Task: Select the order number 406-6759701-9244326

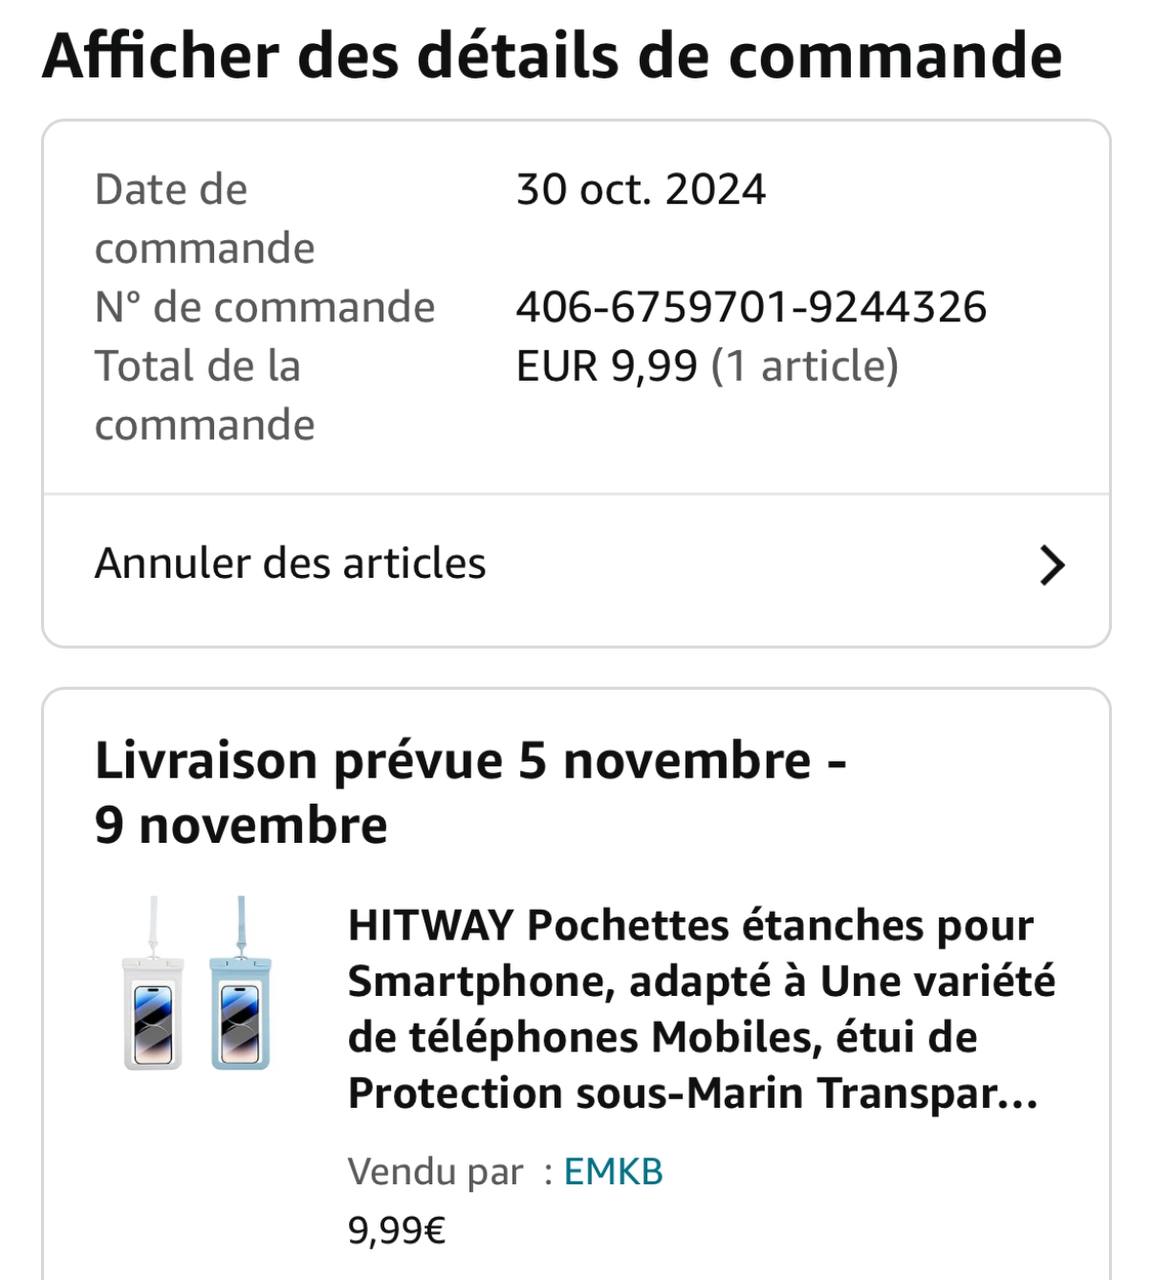Action: [750, 307]
